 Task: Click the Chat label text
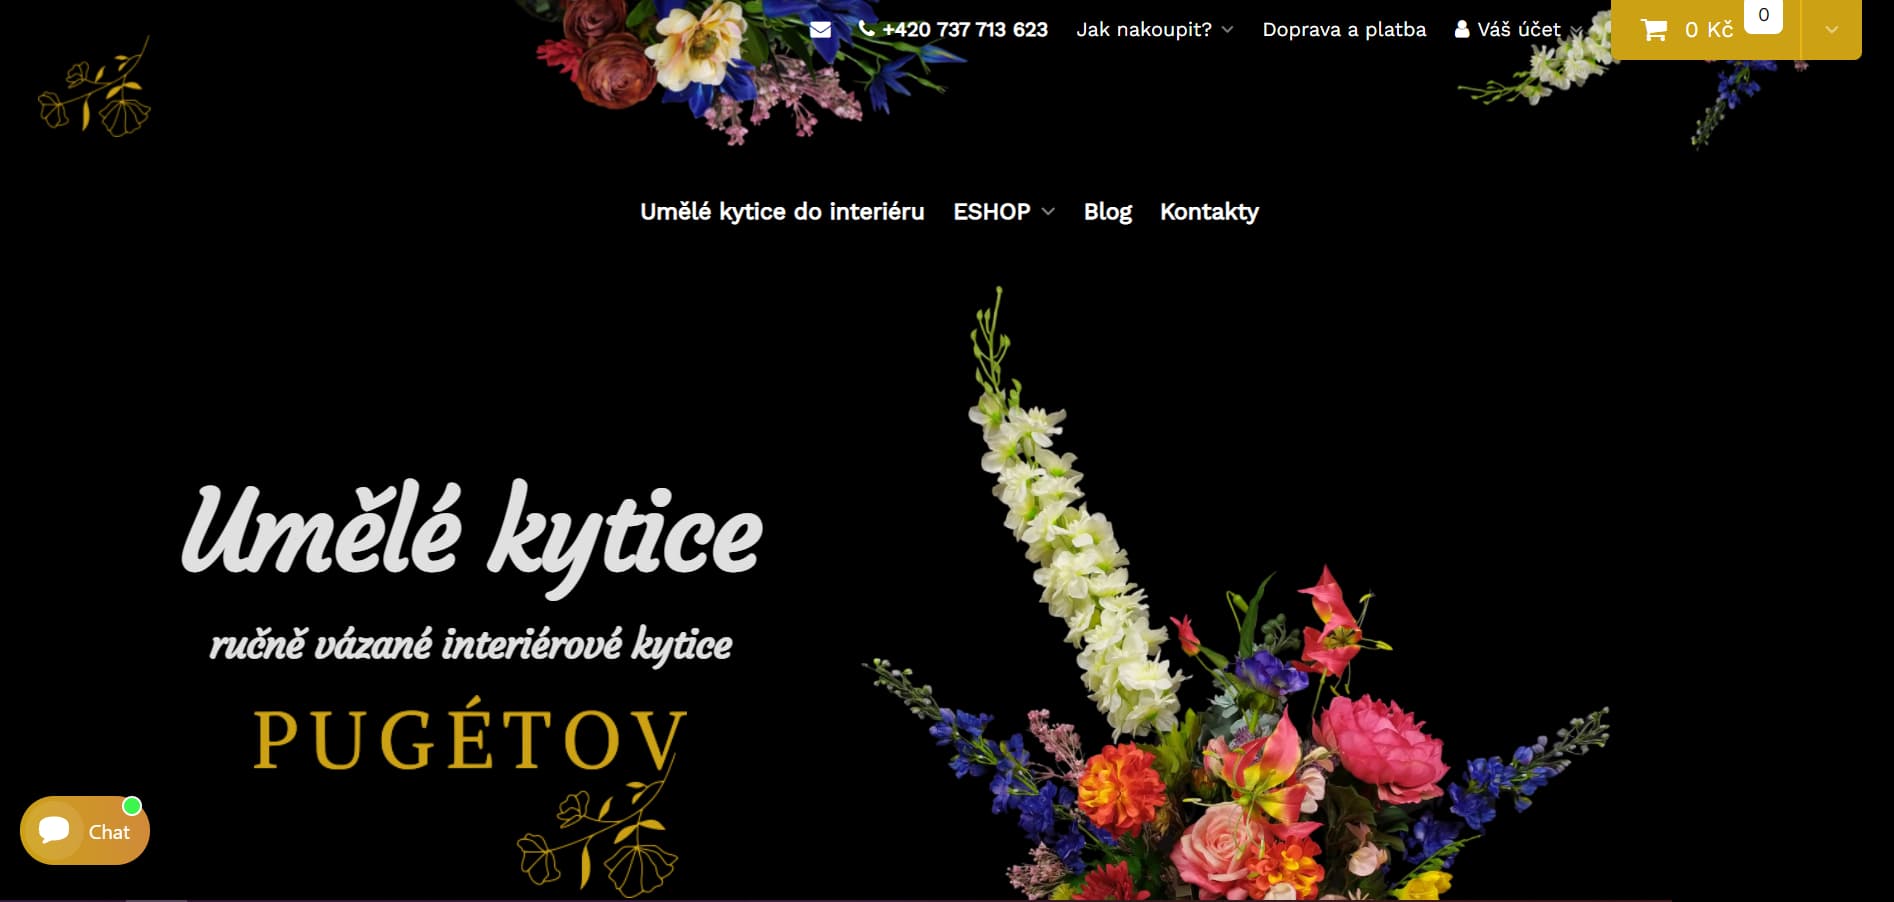click(109, 832)
